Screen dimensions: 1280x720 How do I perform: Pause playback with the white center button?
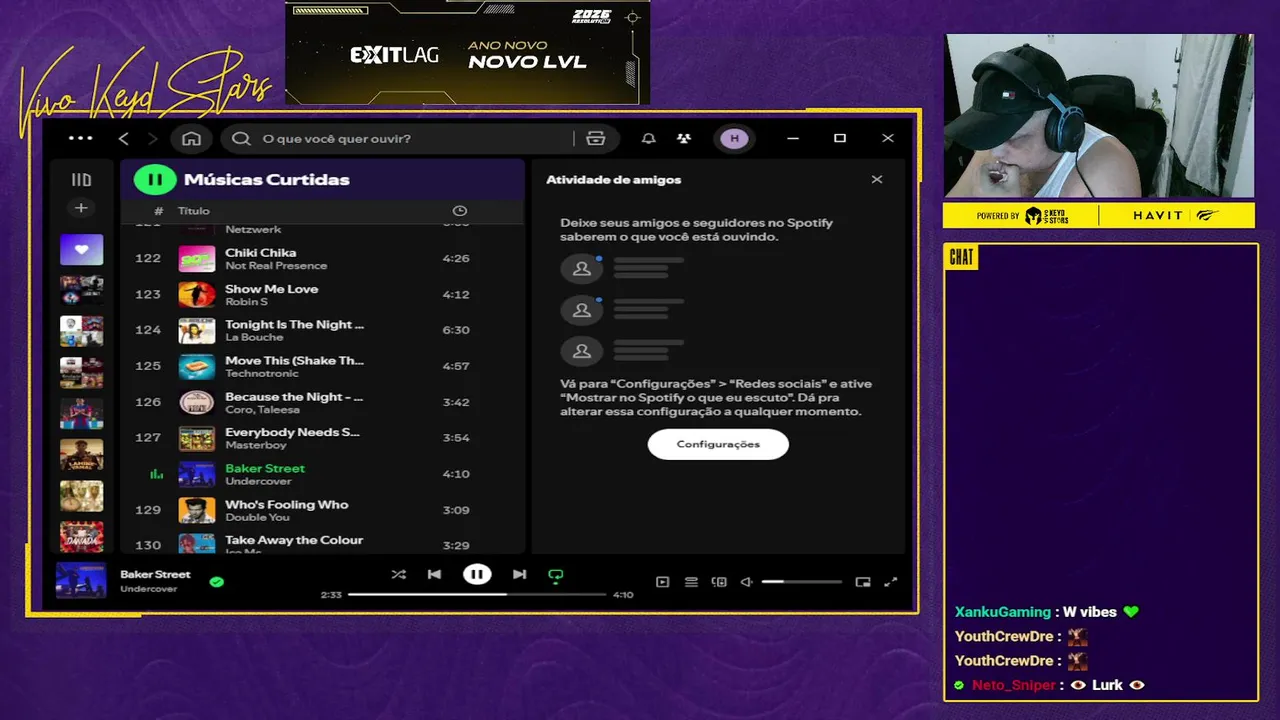coord(477,574)
